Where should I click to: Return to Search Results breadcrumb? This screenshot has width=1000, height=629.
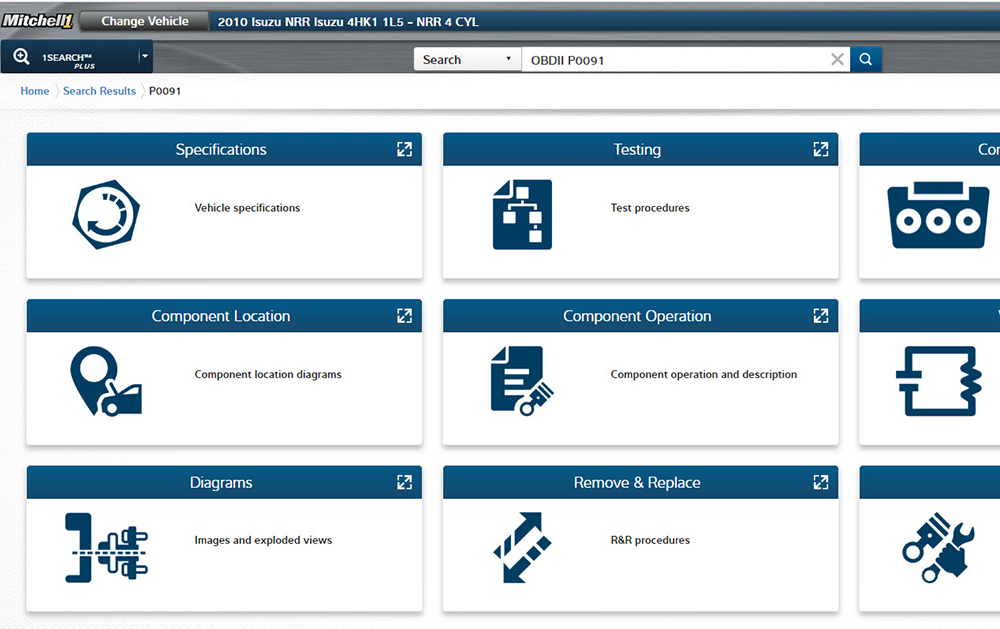tap(99, 91)
